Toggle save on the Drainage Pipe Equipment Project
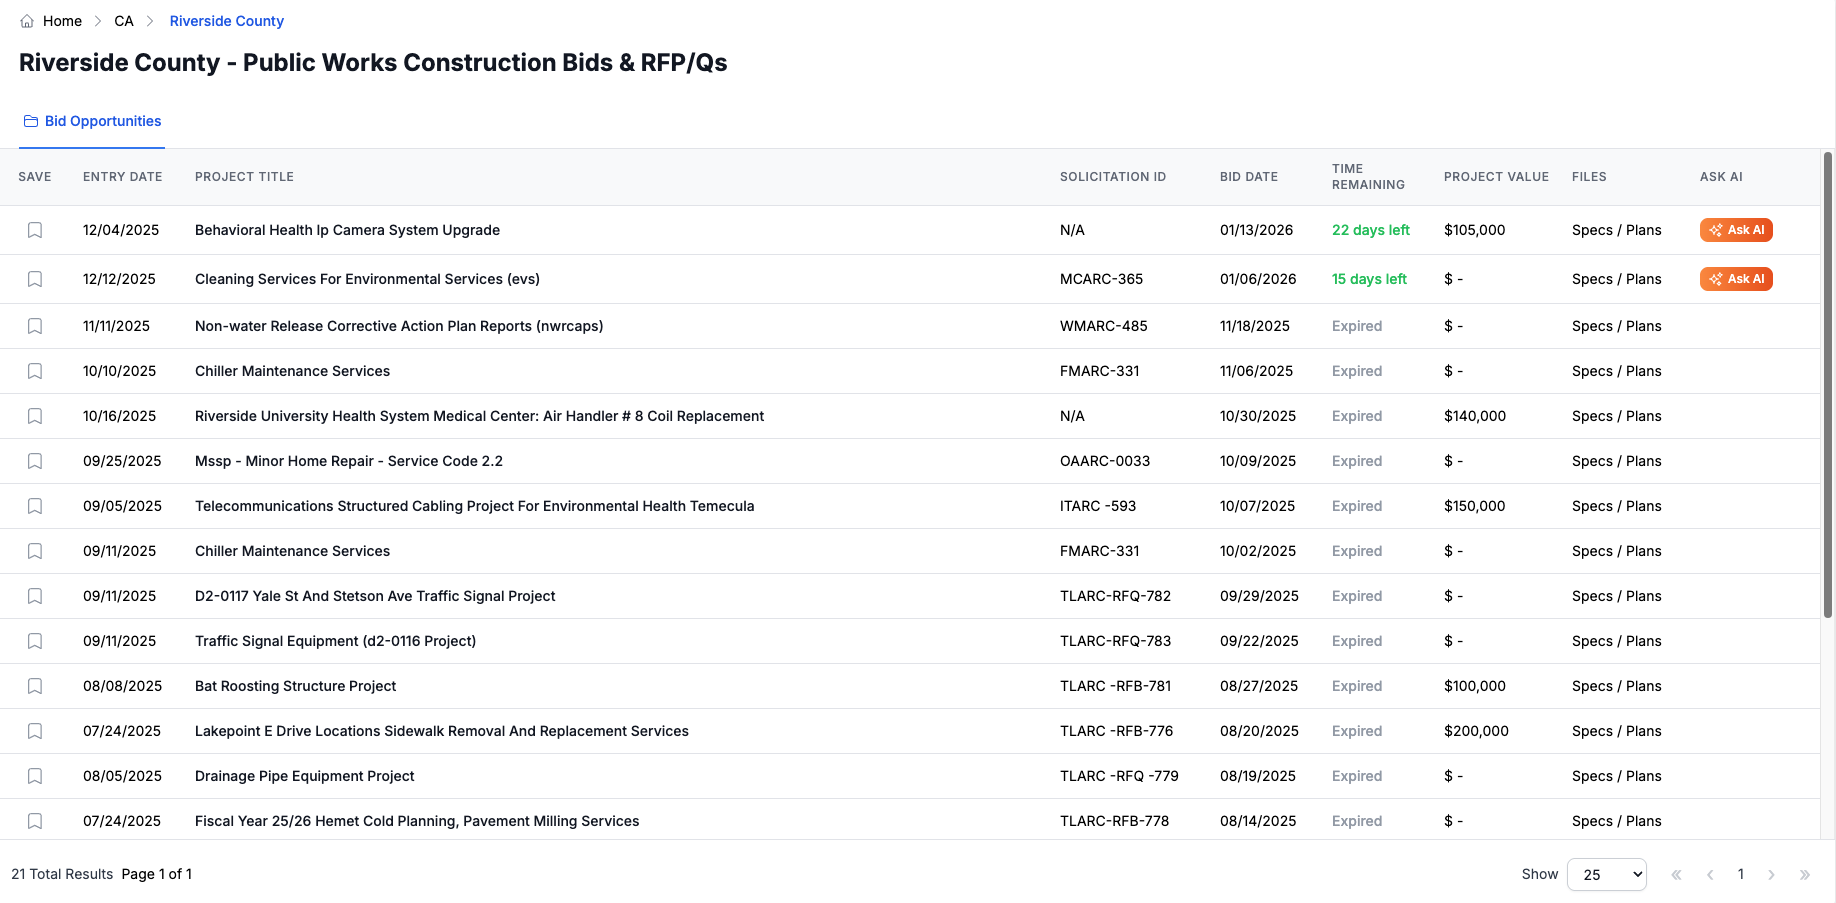Screen dimensions: 1836x903 pyautogui.click(x=35, y=776)
